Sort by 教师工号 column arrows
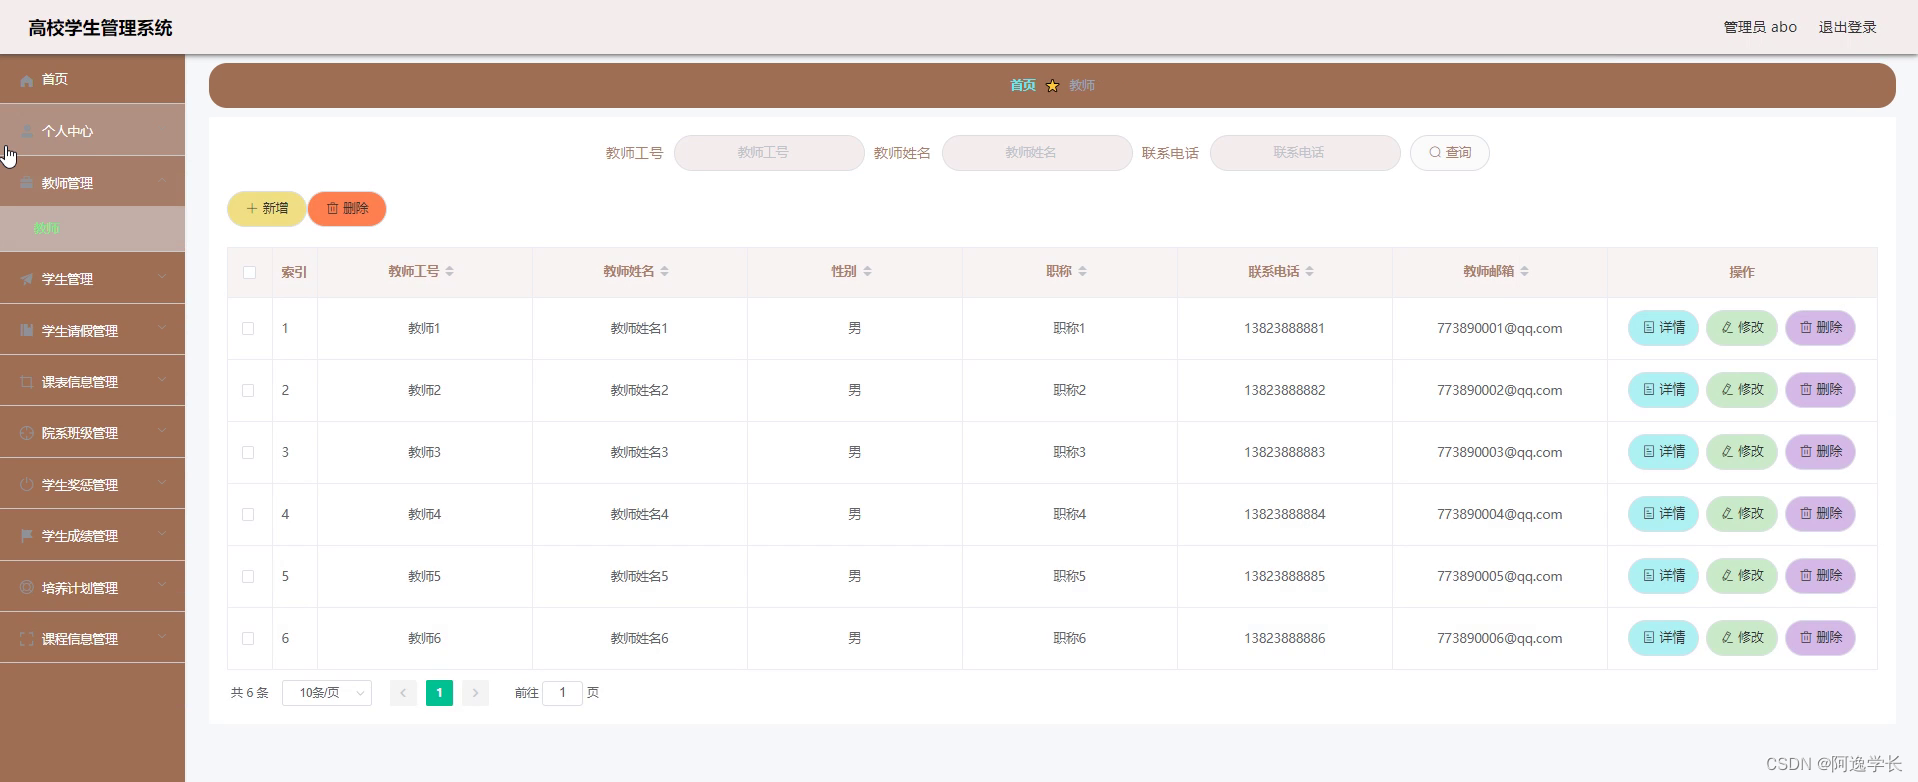The height and width of the screenshot is (782, 1918). [450, 271]
